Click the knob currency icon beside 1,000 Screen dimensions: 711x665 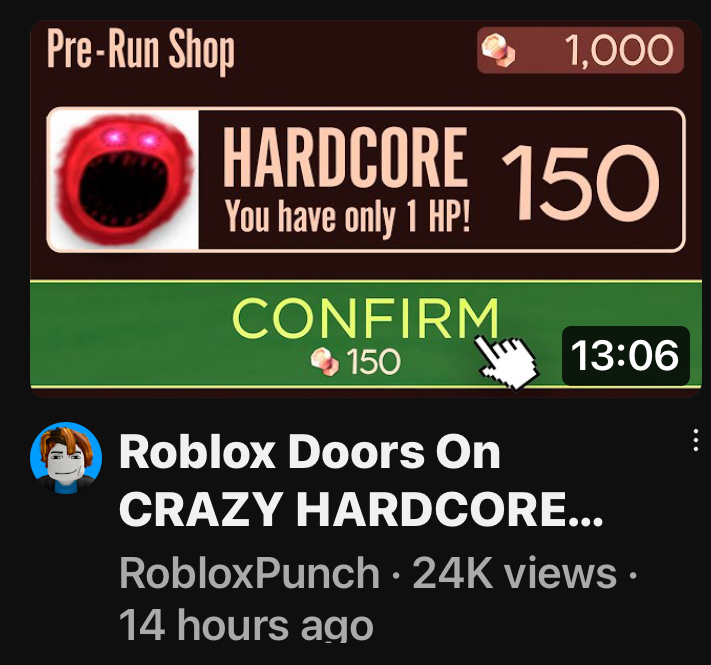pyautogui.click(x=498, y=50)
